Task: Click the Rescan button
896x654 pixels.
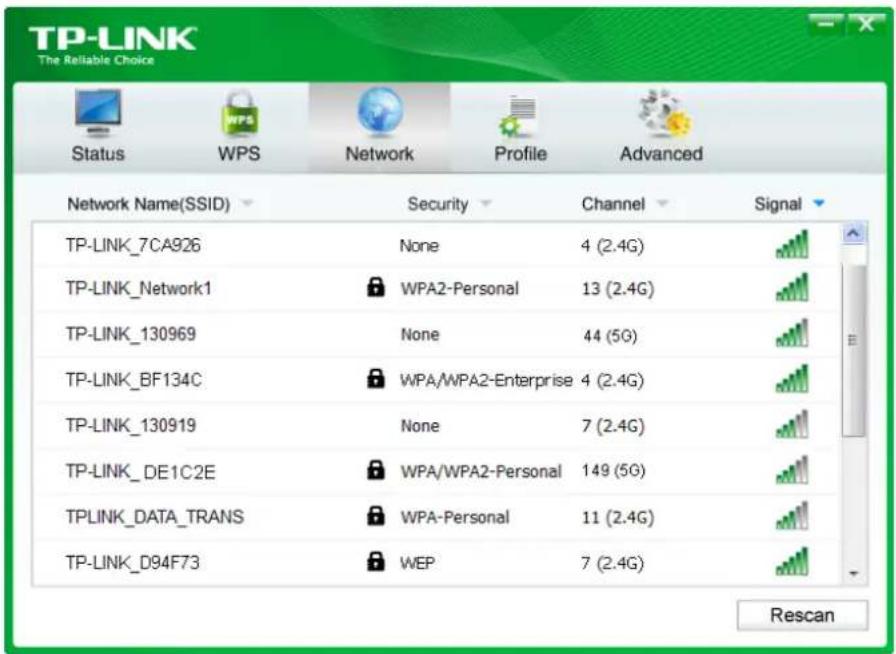Action: (802, 615)
